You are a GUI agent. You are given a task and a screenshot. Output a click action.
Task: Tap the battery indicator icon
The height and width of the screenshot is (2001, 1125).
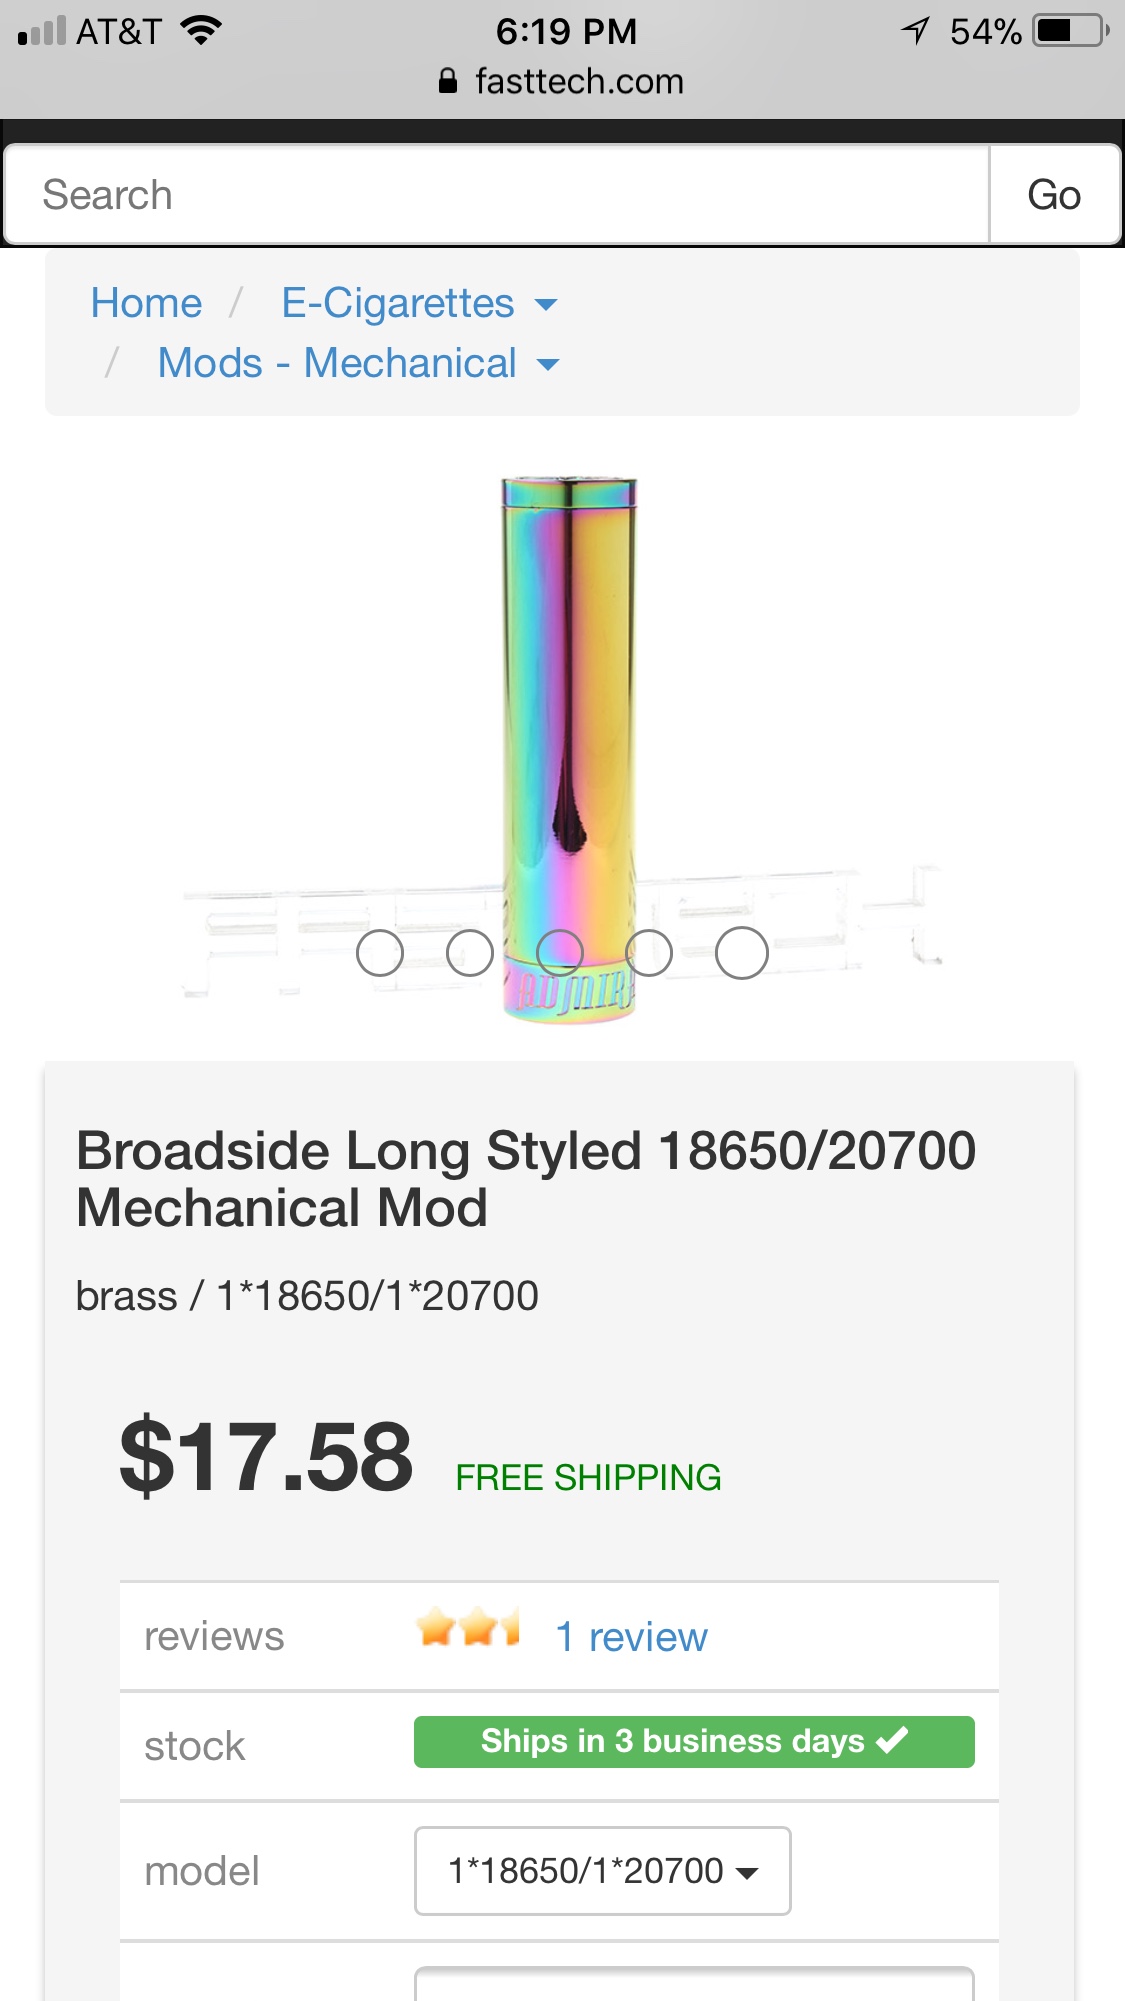click(x=1071, y=31)
